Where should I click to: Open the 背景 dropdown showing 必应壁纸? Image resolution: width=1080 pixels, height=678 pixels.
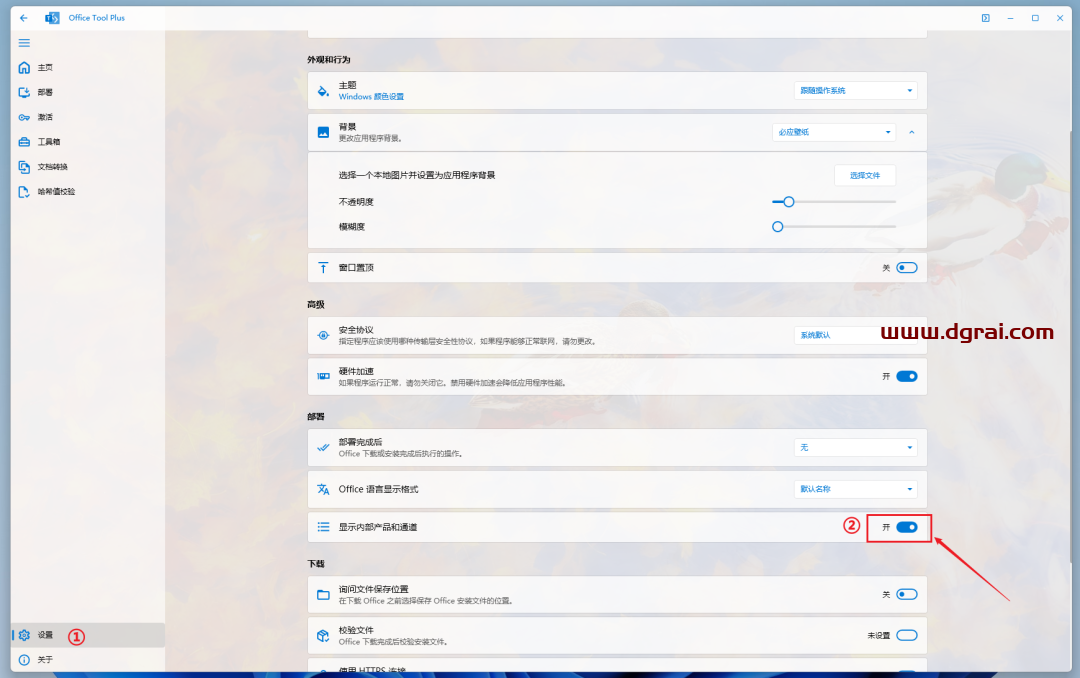(834, 132)
